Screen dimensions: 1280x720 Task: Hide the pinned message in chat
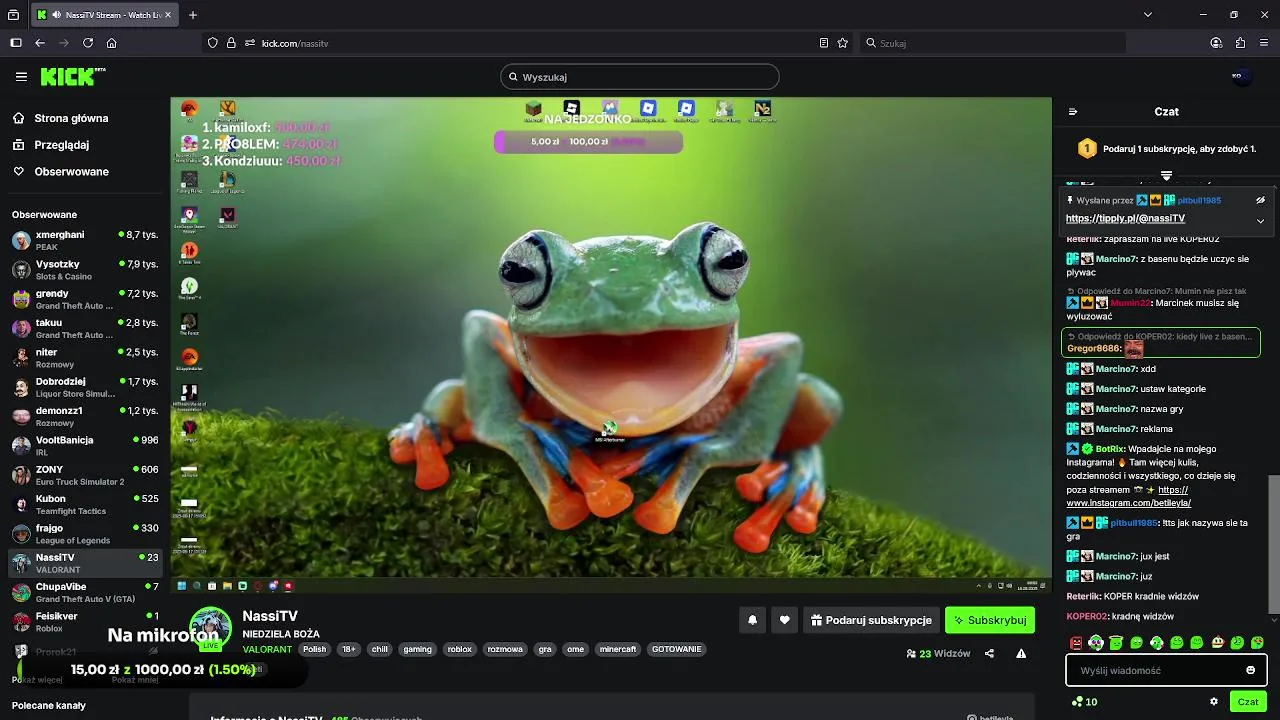(x=1260, y=200)
